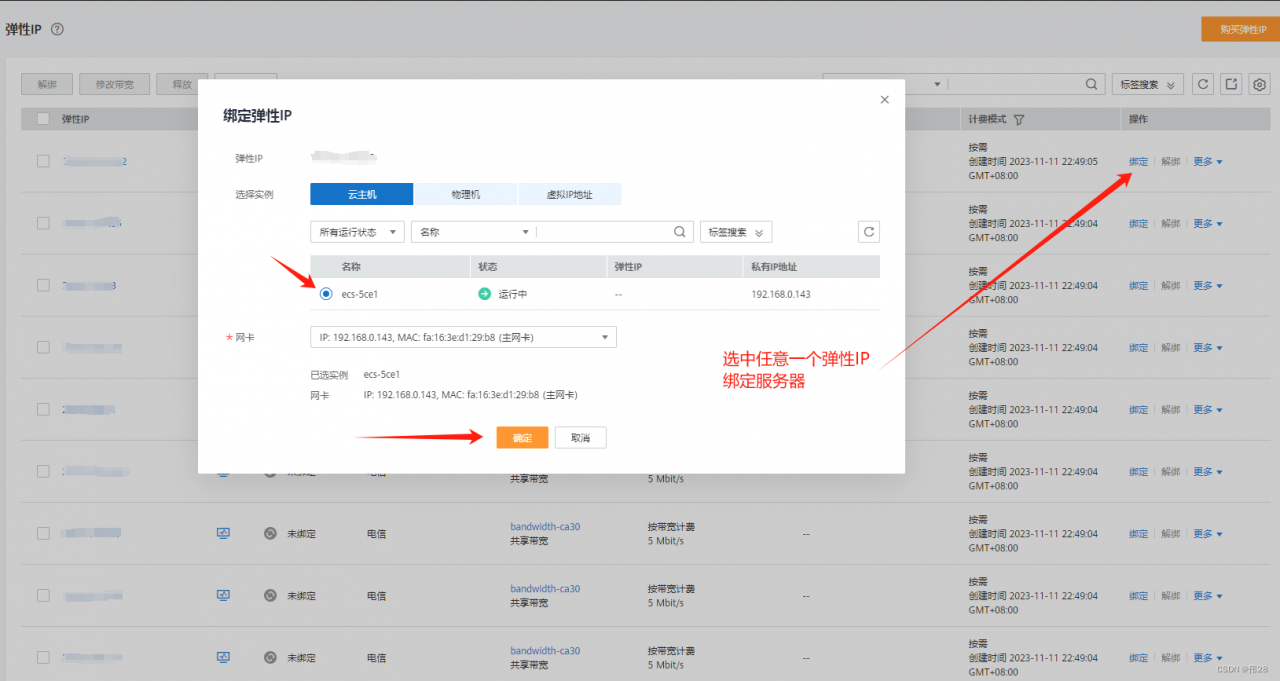Switch to the 物理机 tab

pyautogui.click(x=465, y=194)
